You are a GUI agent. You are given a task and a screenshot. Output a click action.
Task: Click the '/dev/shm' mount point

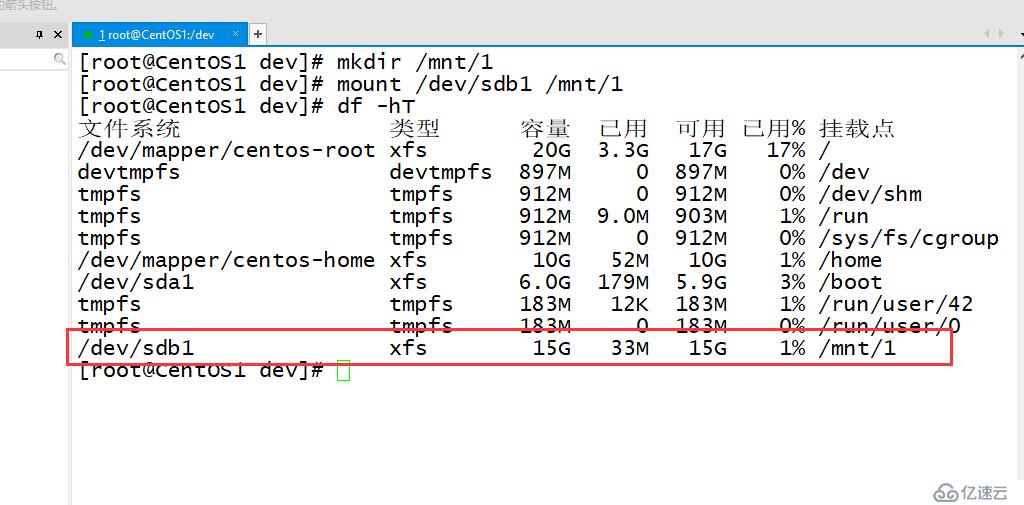[x=871, y=194]
